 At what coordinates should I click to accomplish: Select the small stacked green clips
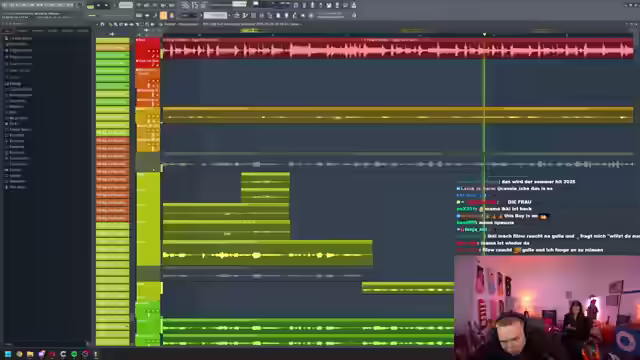point(265,187)
